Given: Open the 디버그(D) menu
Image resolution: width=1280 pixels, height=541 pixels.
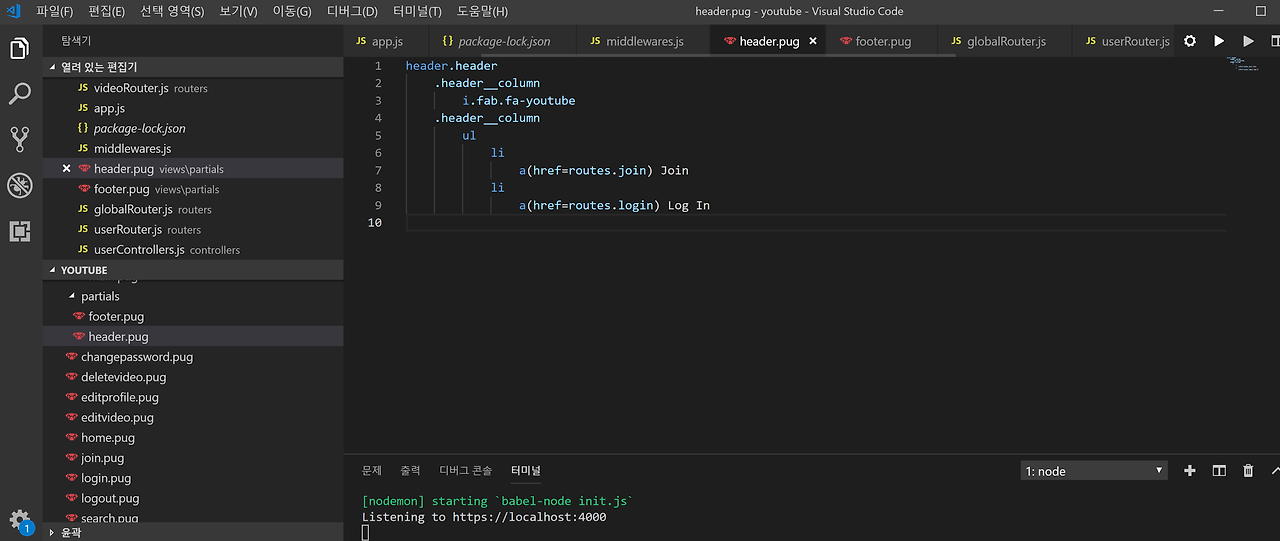Looking at the screenshot, I should (352, 11).
